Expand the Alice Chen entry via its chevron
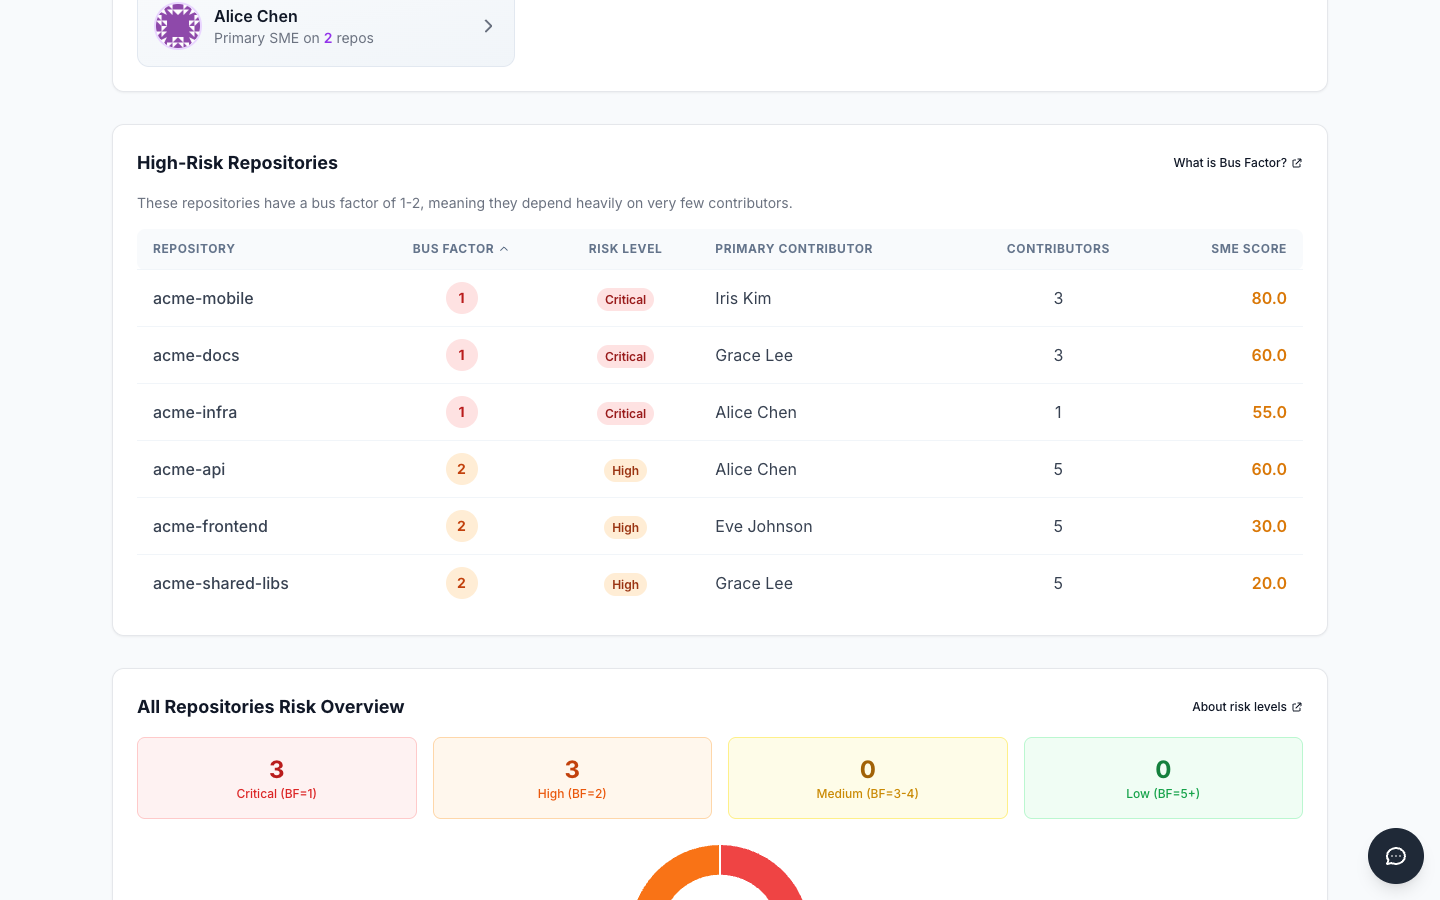 (x=488, y=26)
